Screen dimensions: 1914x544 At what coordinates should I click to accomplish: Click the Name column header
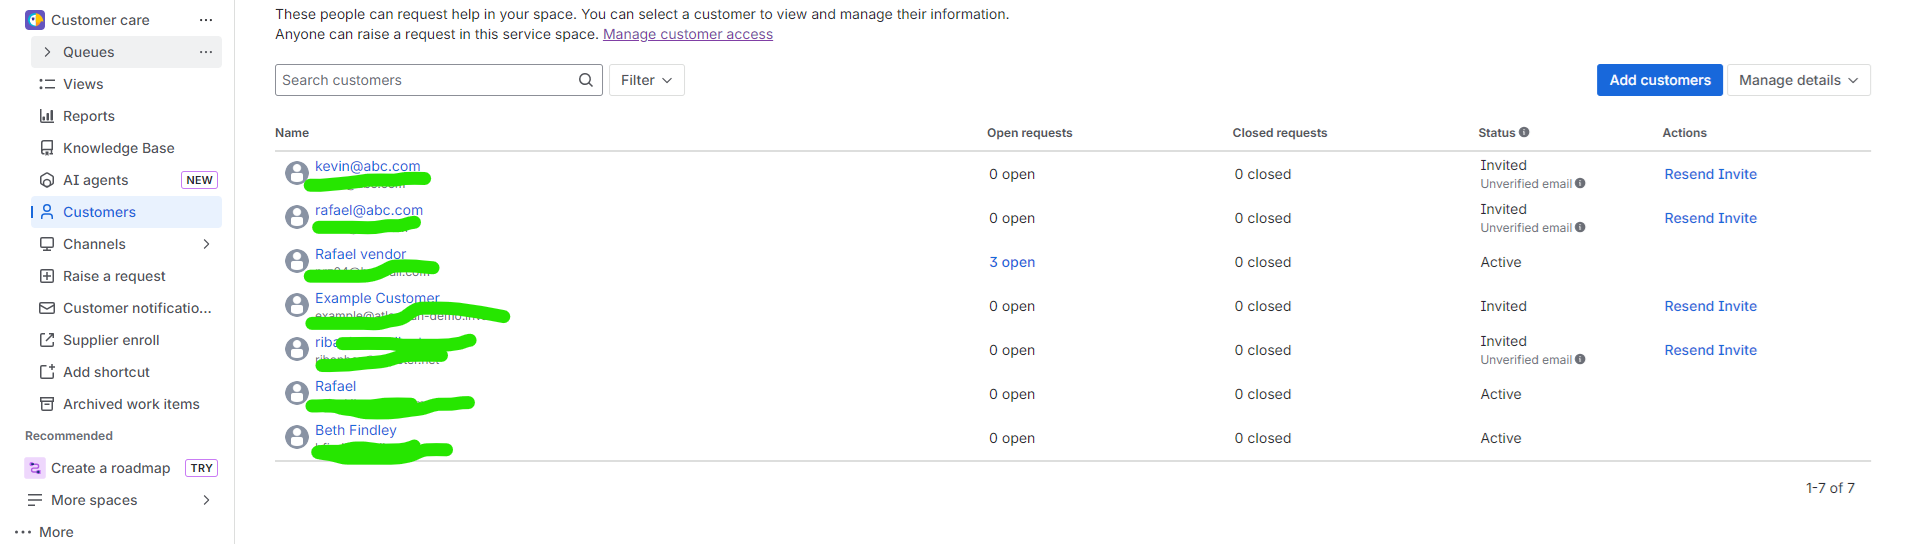pyautogui.click(x=292, y=132)
